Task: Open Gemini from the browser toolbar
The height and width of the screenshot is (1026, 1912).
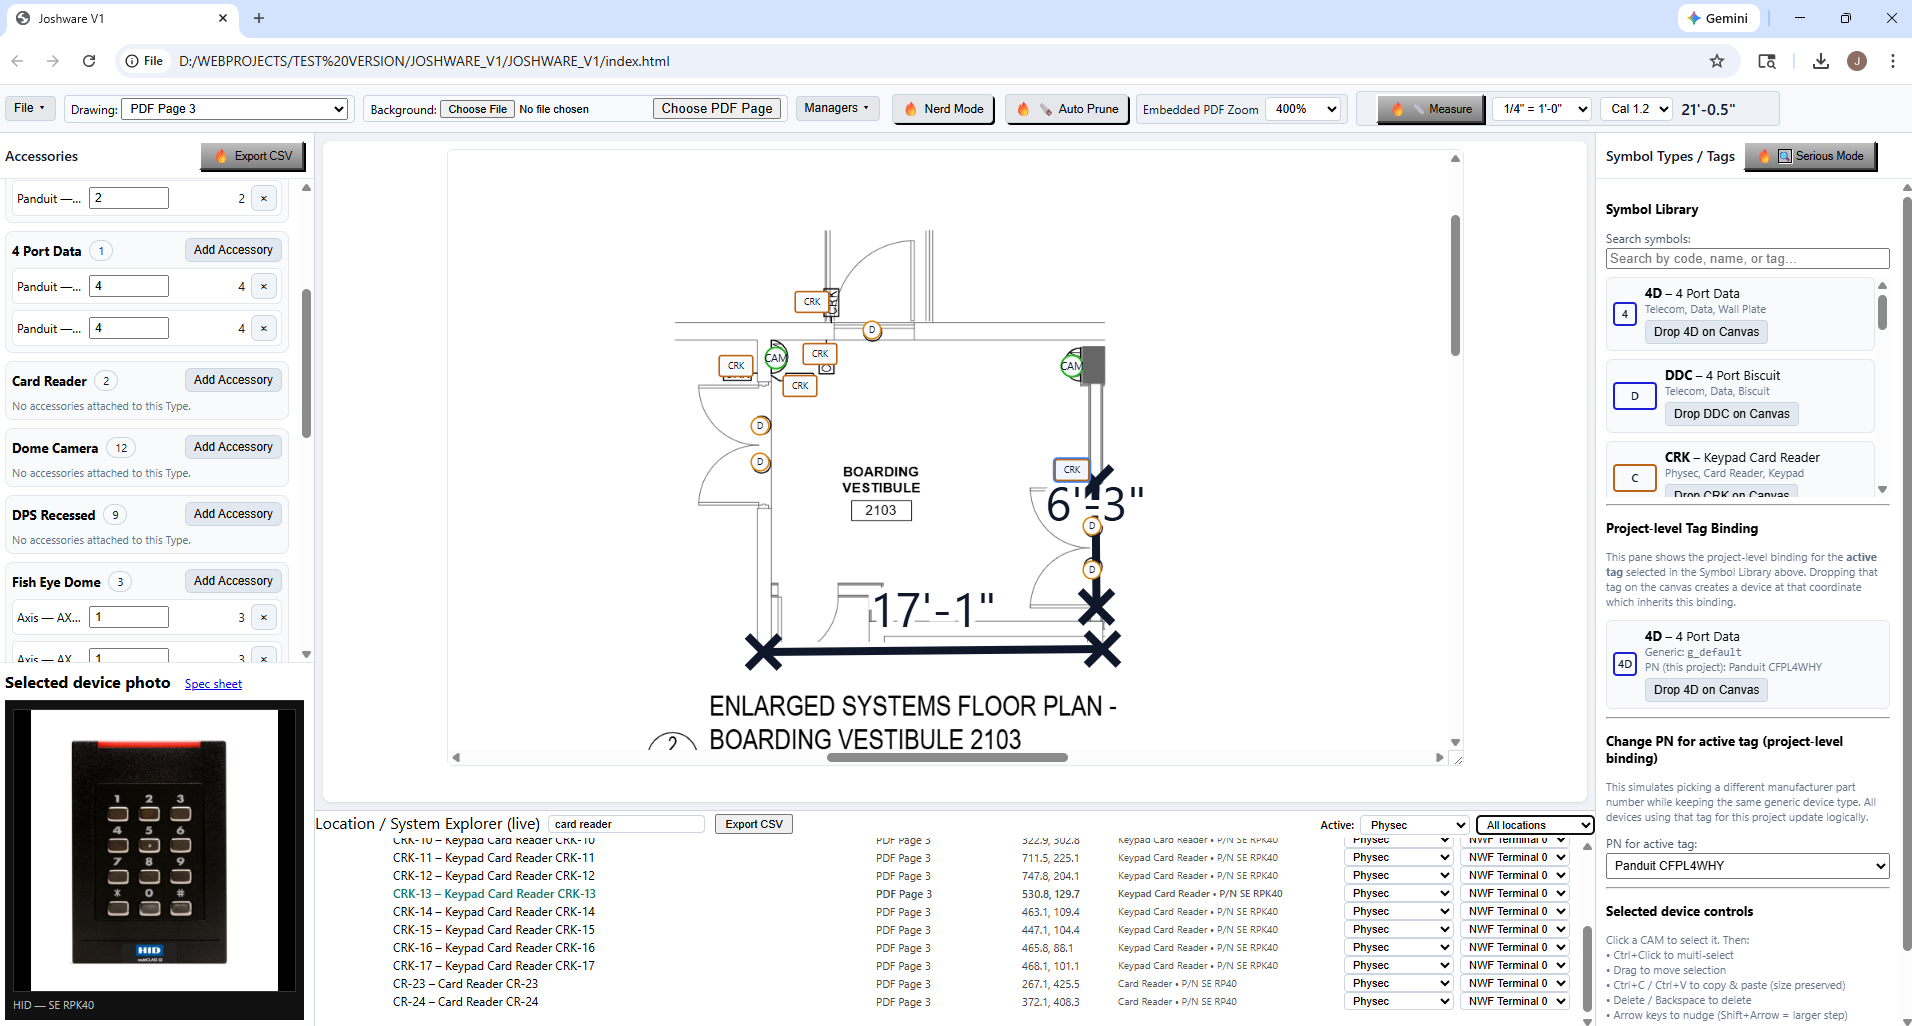Action: (1718, 18)
